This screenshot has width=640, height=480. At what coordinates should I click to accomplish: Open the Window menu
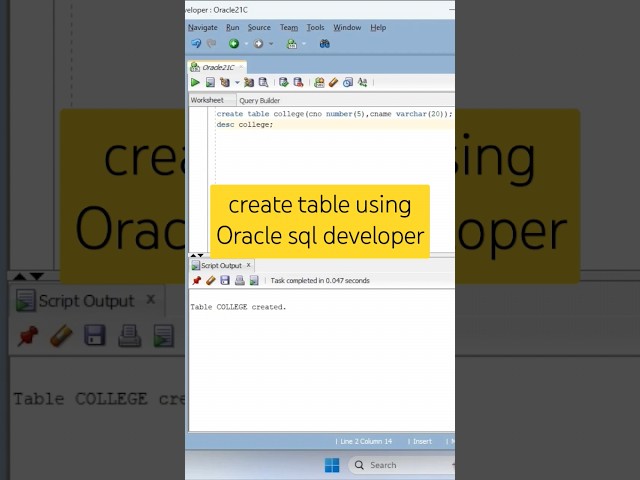coord(347,27)
